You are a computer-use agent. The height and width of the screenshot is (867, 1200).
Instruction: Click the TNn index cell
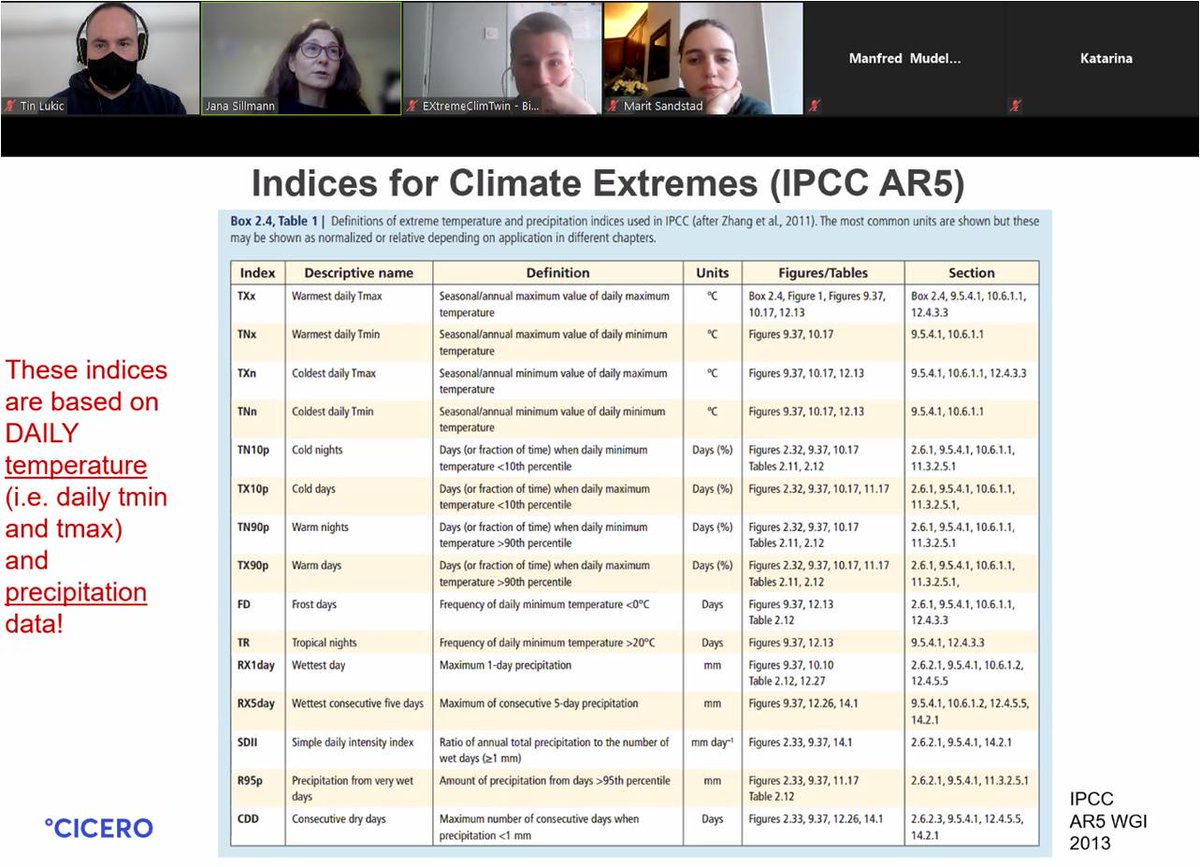tap(258, 419)
